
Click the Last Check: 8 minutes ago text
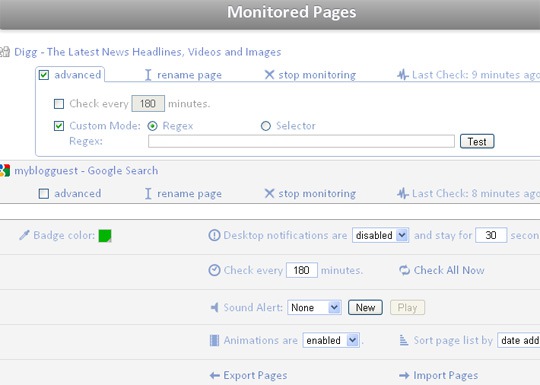(476, 194)
